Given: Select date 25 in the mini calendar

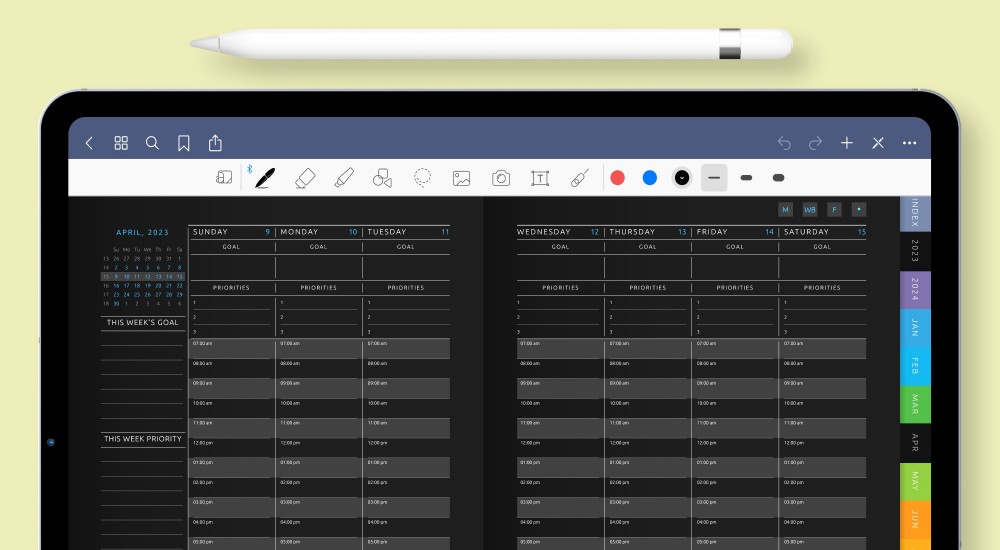Looking at the screenshot, I should click(137, 295).
